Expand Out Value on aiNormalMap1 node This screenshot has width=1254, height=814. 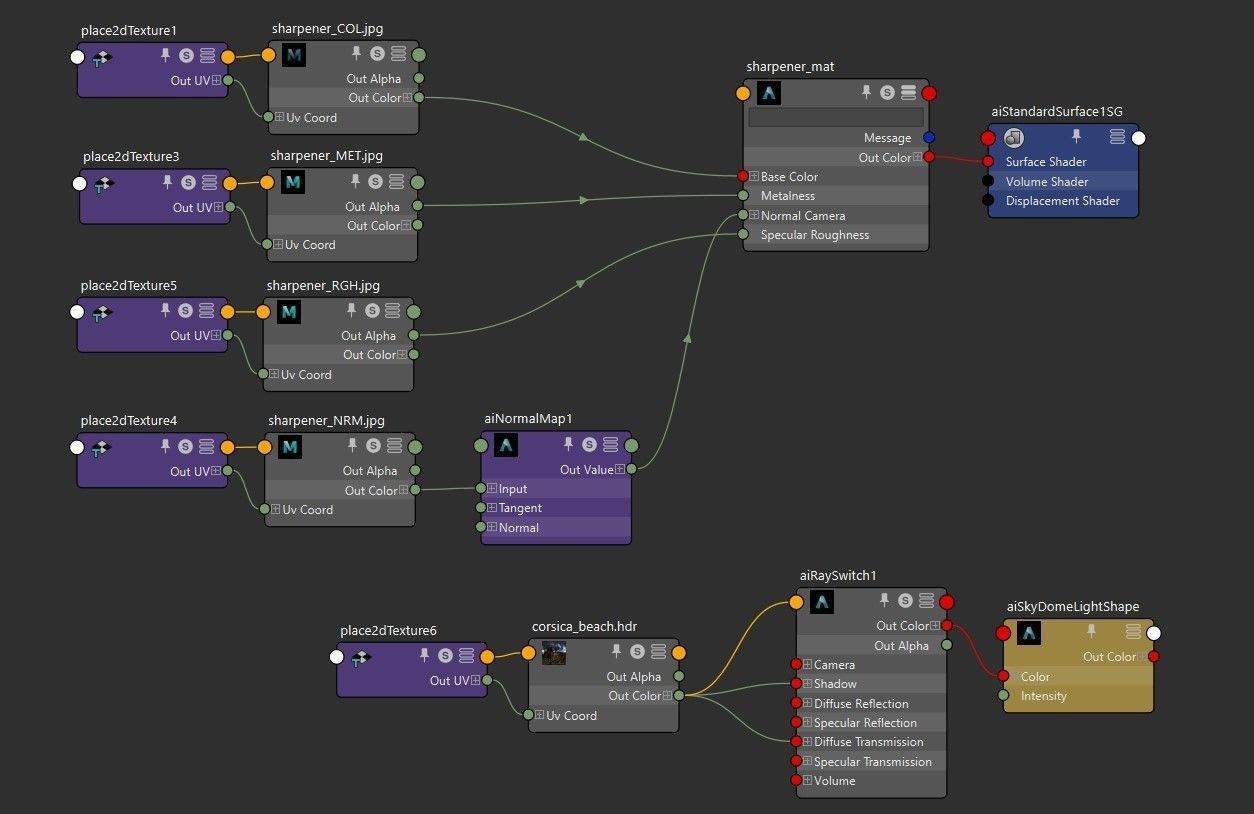619,469
